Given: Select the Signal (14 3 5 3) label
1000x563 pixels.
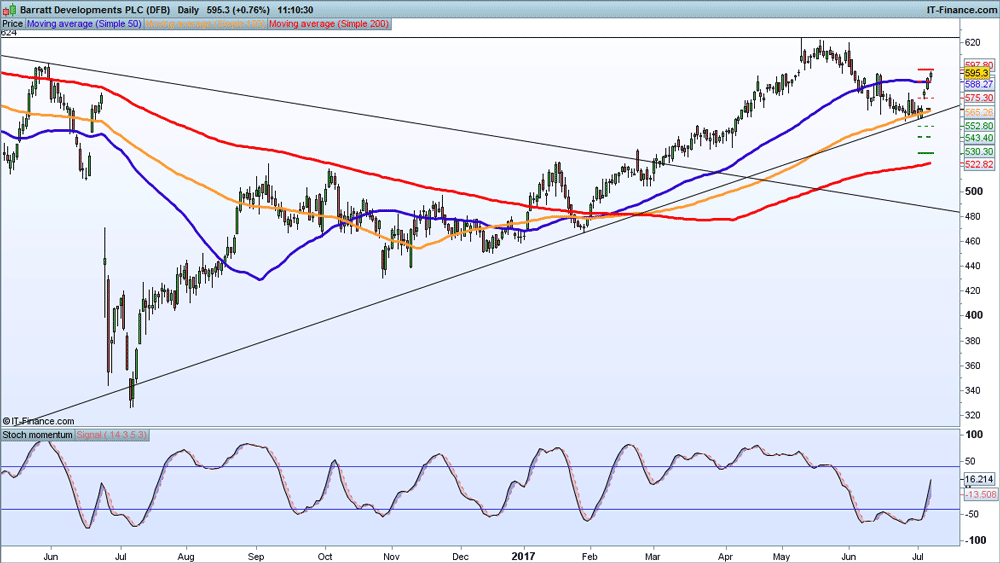Looking at the screenshot, I should point(112,435).
